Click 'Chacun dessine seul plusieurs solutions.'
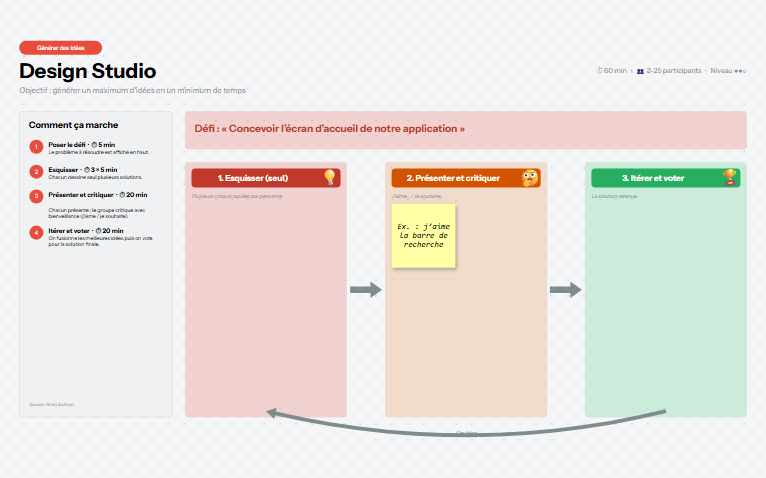Image resolution: width=766 pixels, height=478 pixels. [x=95, y=177]
